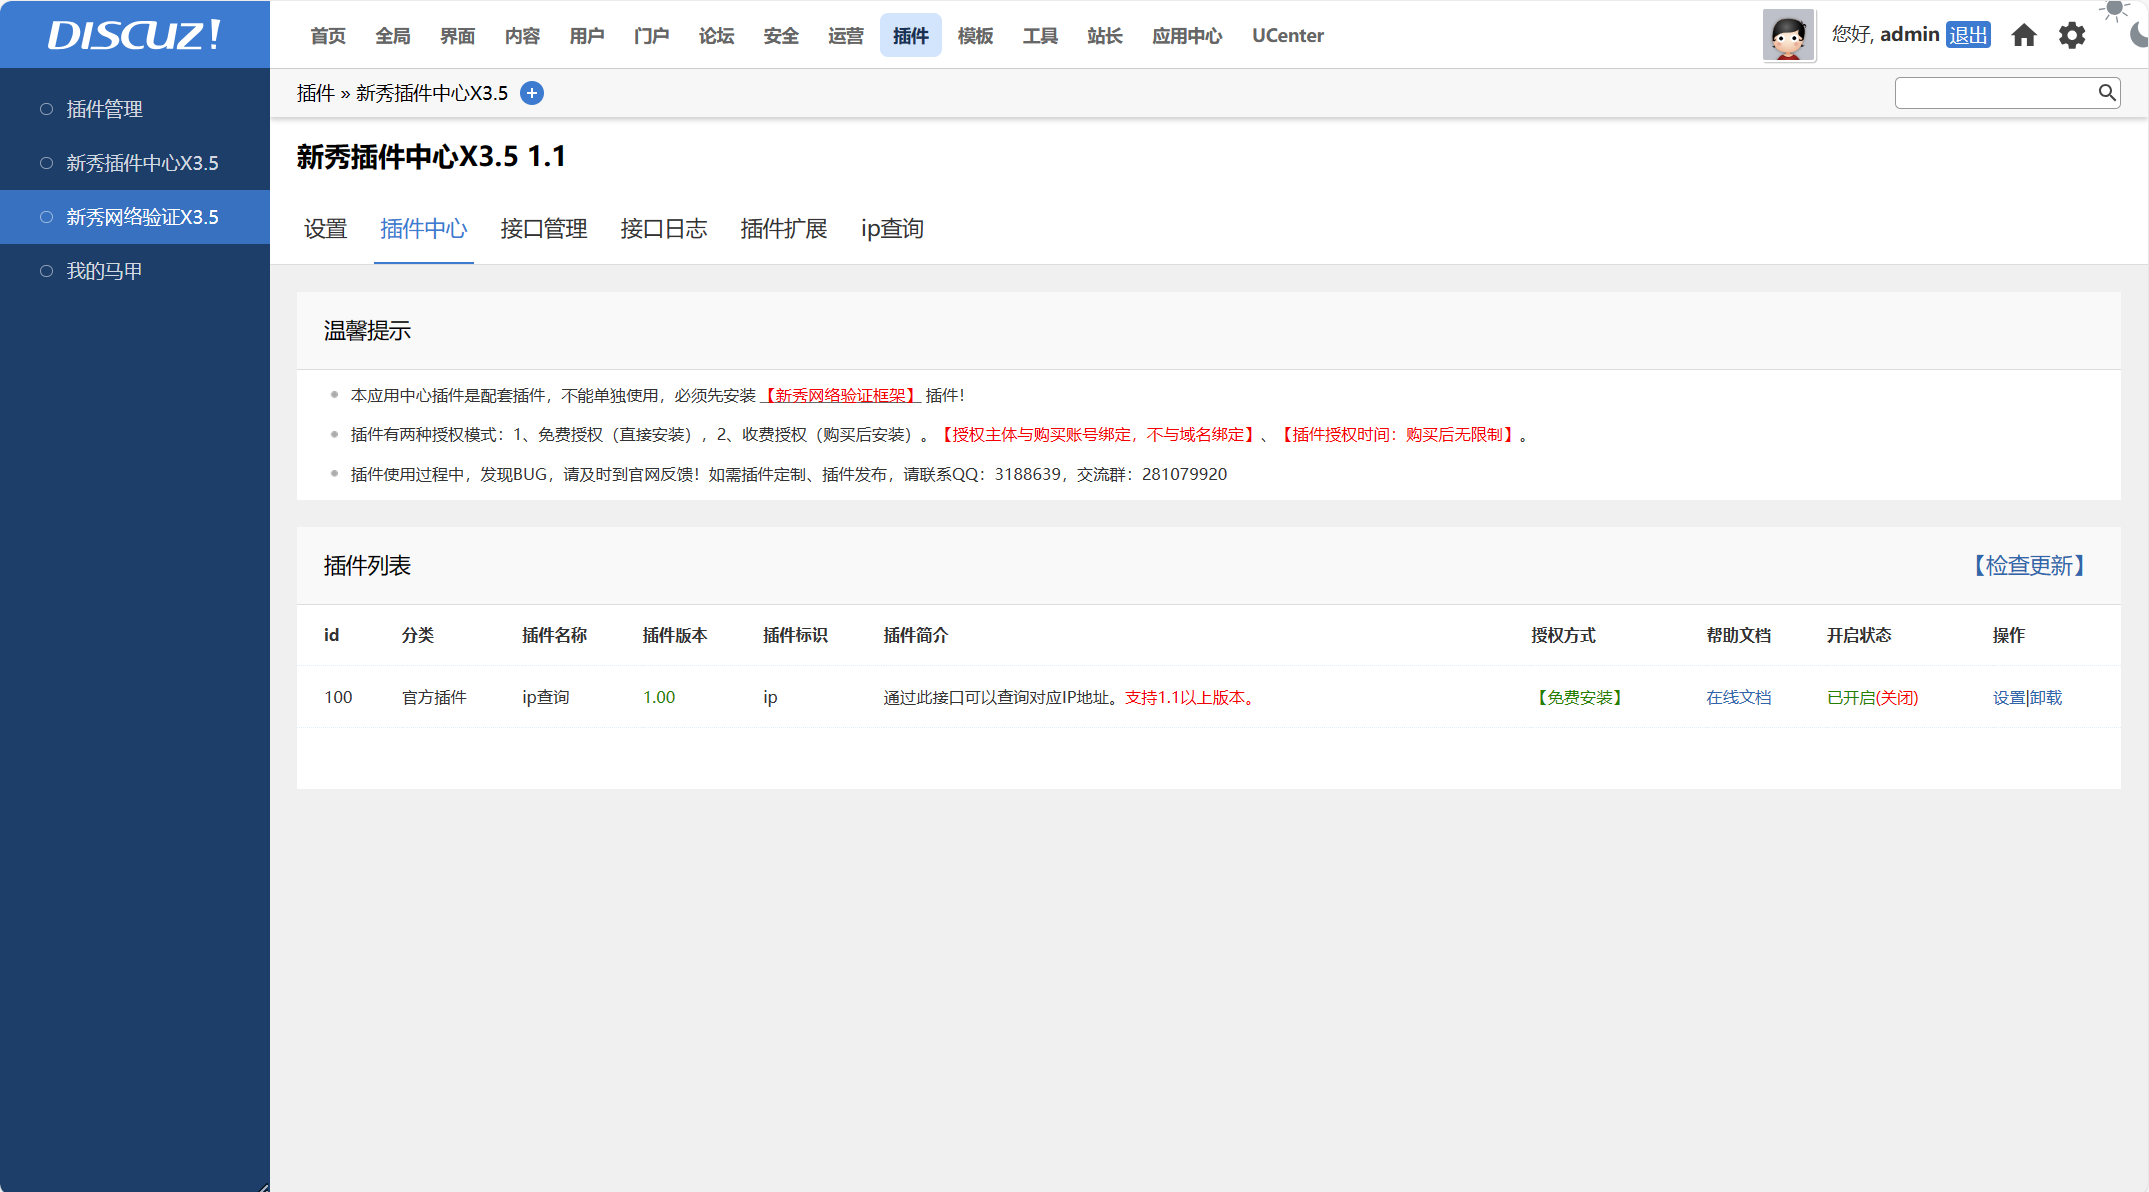Click the 插件 breadcrumb text
2149x1192 pixels.
[x=316, y=93]
